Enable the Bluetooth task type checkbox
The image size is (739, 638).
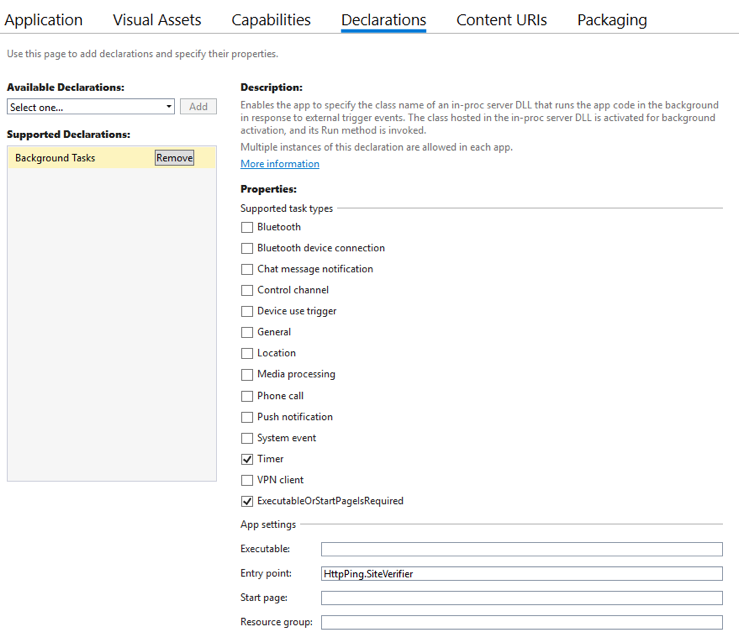point(247,227)
